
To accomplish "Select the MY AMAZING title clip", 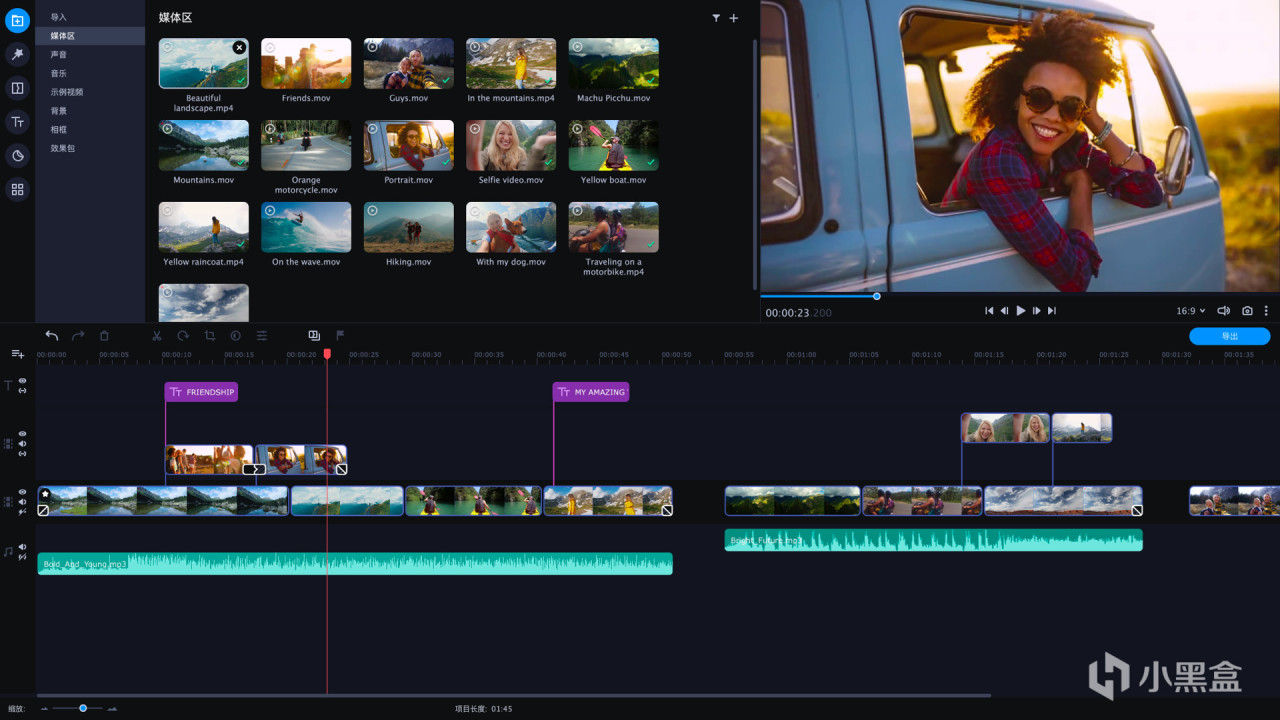I will coord(591,392).
